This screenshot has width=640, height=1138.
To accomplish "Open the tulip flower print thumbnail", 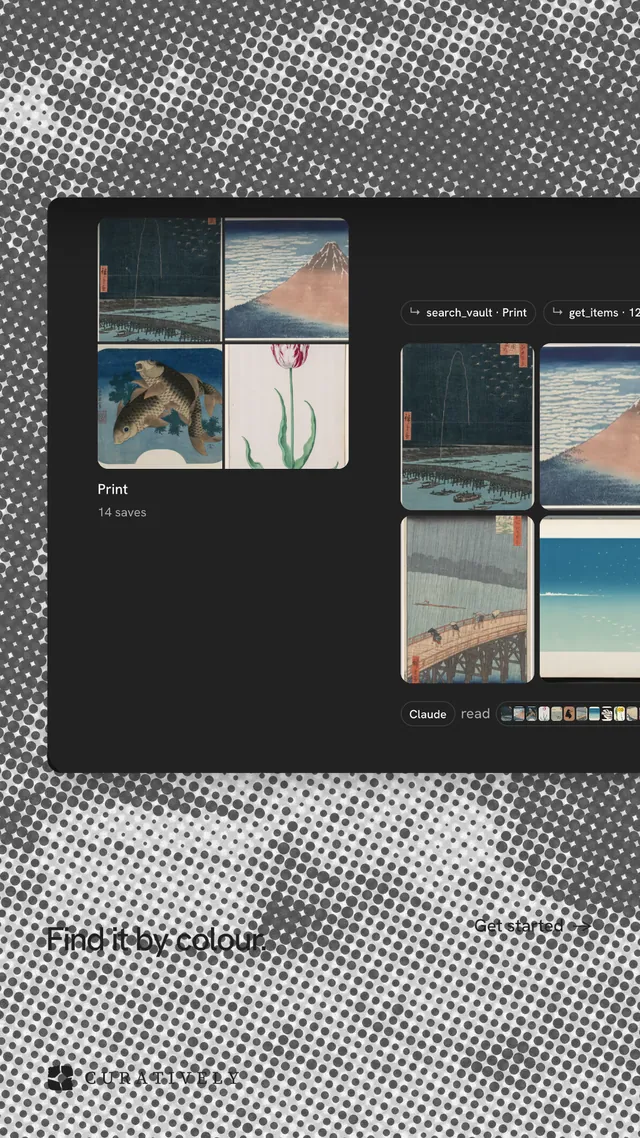I will coord(287,407).
